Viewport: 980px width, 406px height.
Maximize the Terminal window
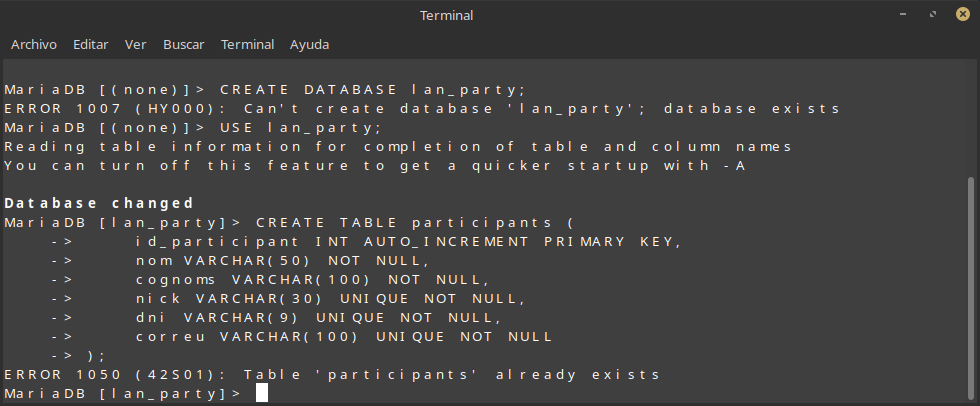(x=932, y=15)
